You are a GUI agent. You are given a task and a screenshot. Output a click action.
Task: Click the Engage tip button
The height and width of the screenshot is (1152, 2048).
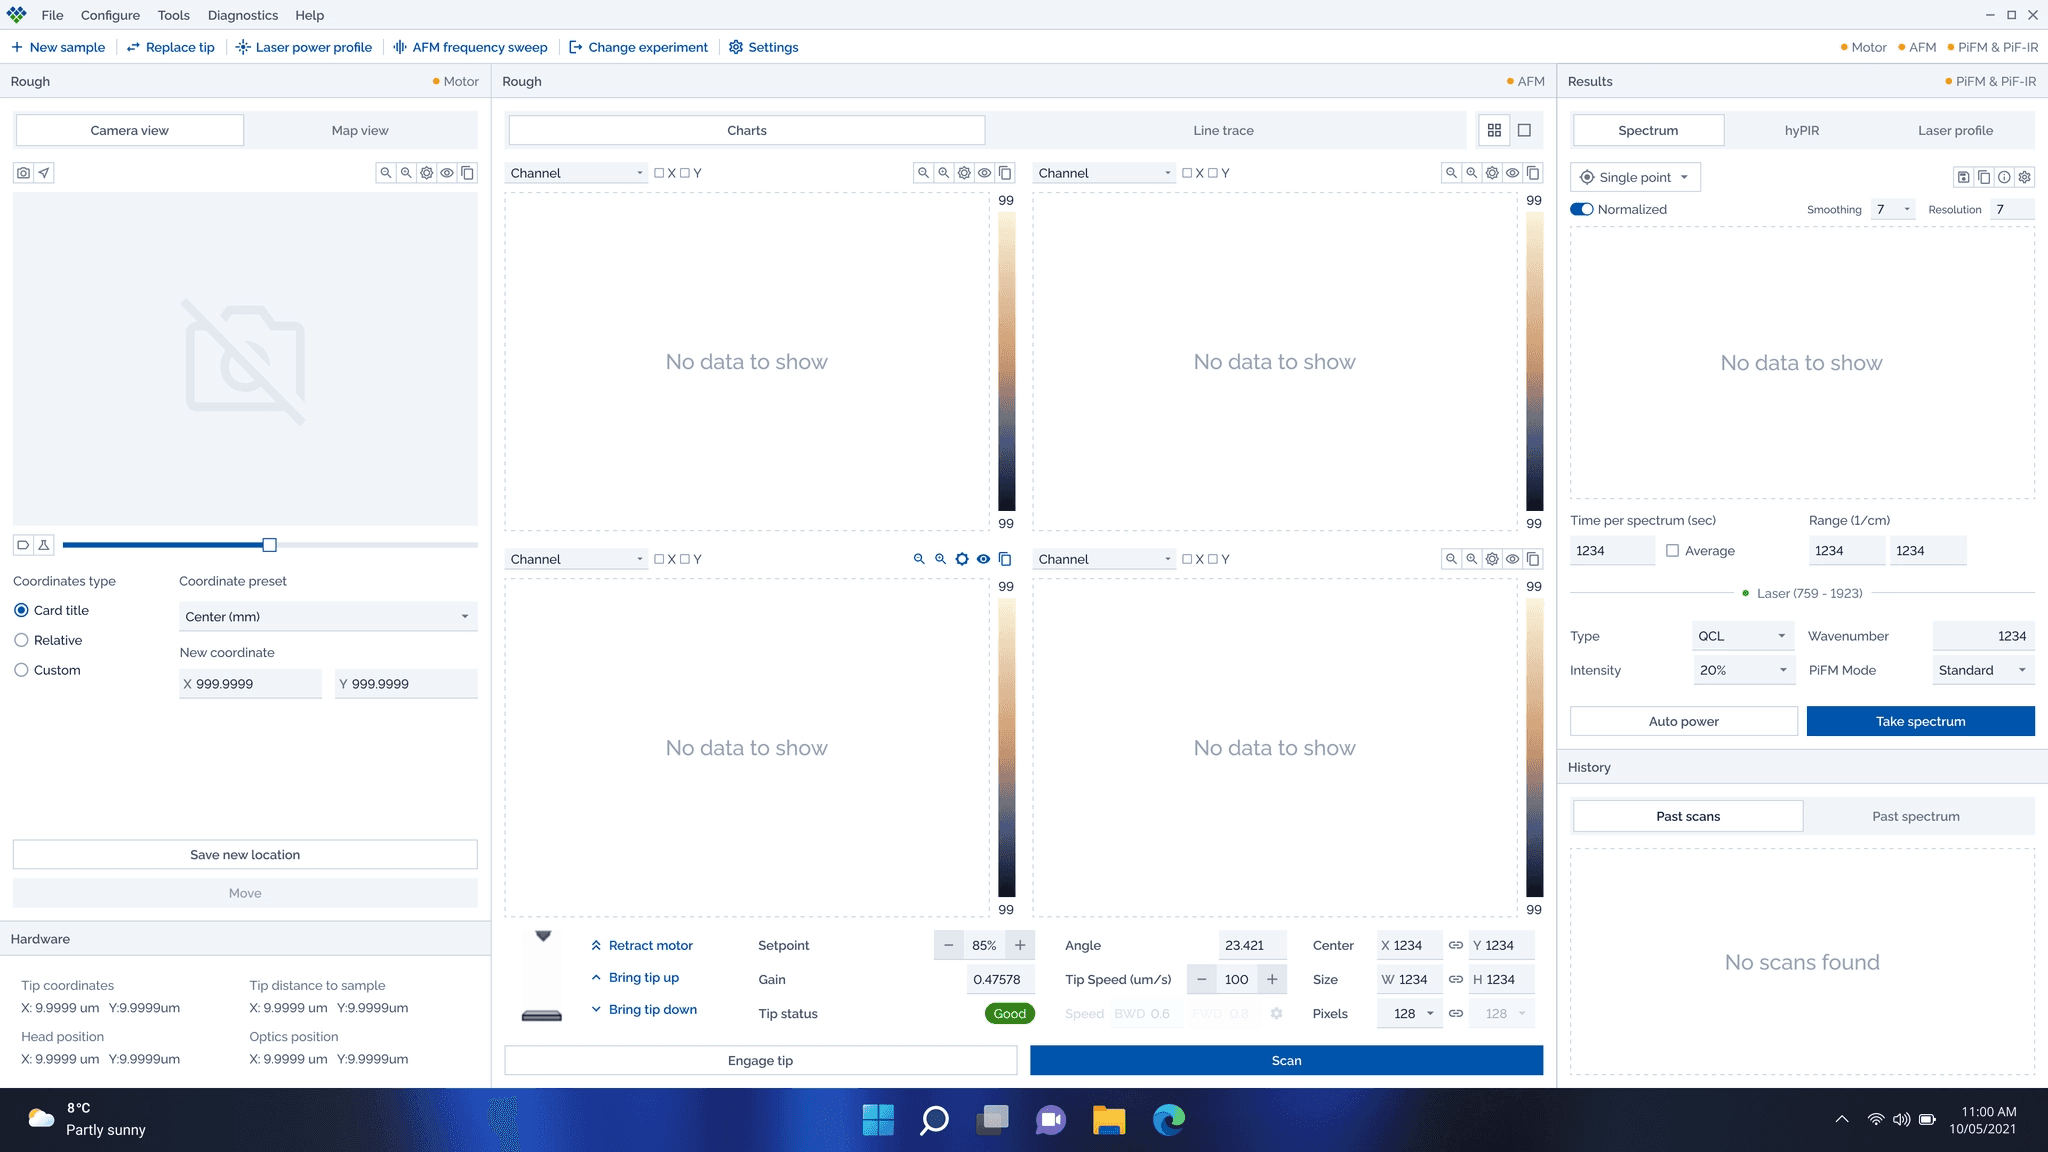tap(760, 1060)
